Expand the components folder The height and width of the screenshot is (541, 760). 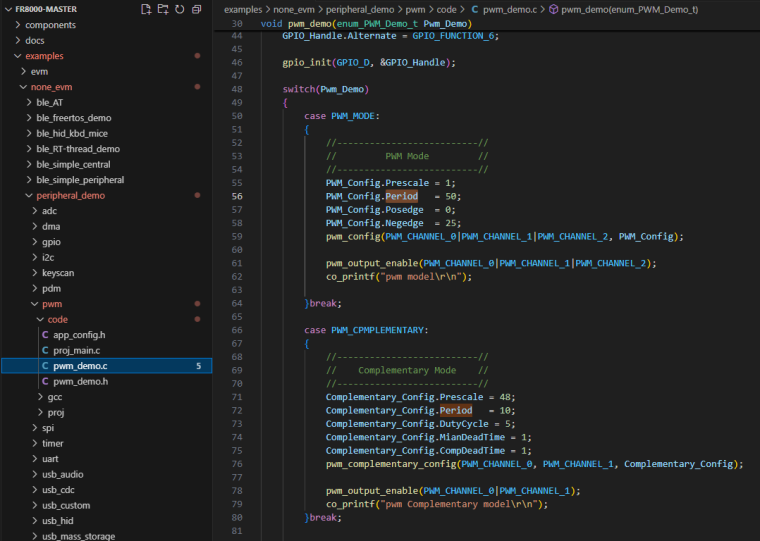click(49, 25)
